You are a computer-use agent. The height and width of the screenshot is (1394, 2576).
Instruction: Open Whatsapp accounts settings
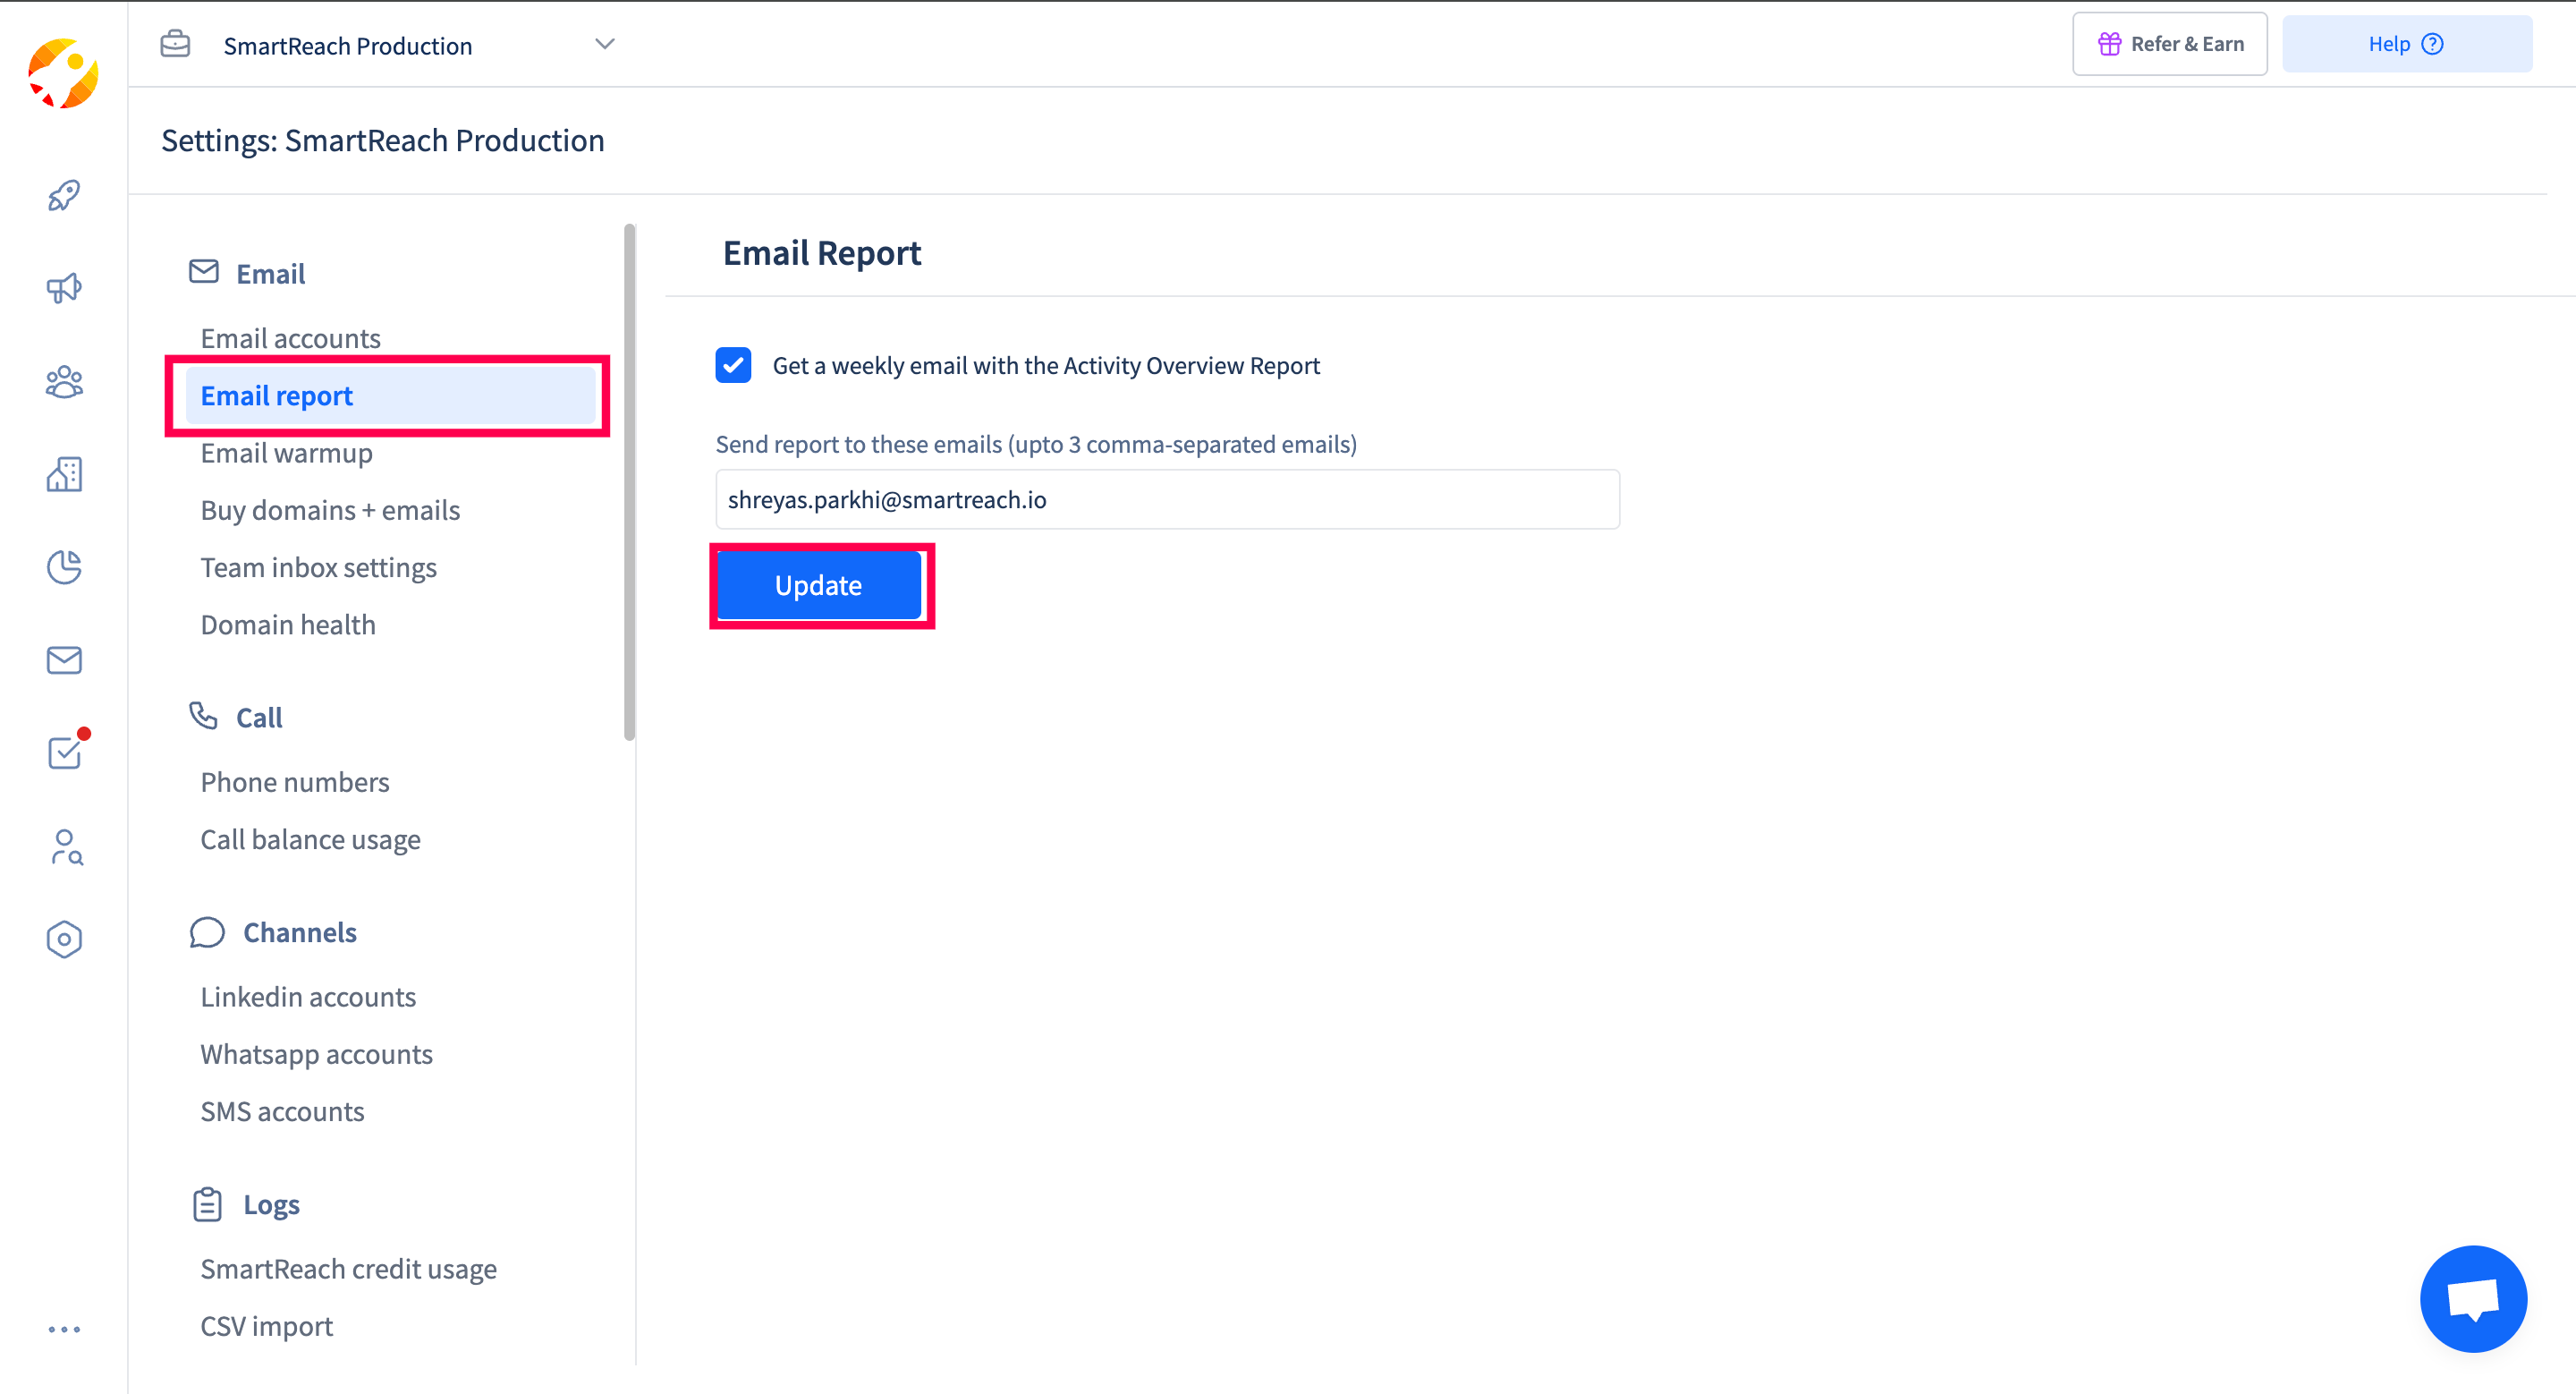point(316,1054)
